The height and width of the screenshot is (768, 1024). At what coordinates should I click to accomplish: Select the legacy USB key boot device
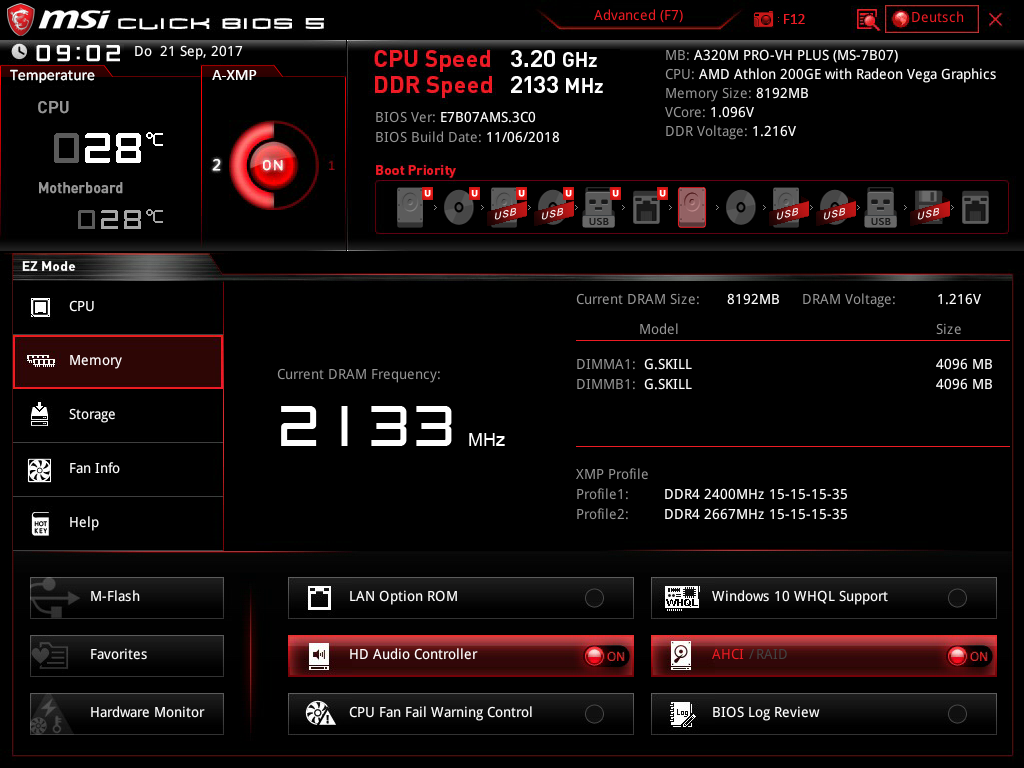(881, 207)
